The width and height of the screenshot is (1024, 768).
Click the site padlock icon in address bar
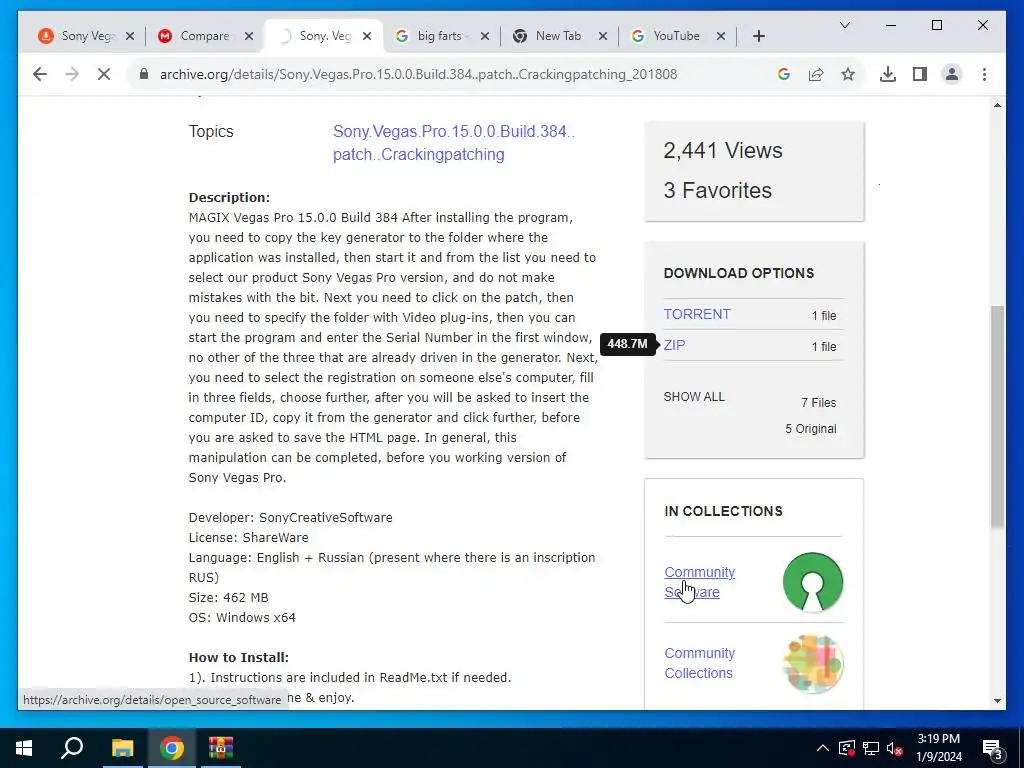tap(144, 74)
